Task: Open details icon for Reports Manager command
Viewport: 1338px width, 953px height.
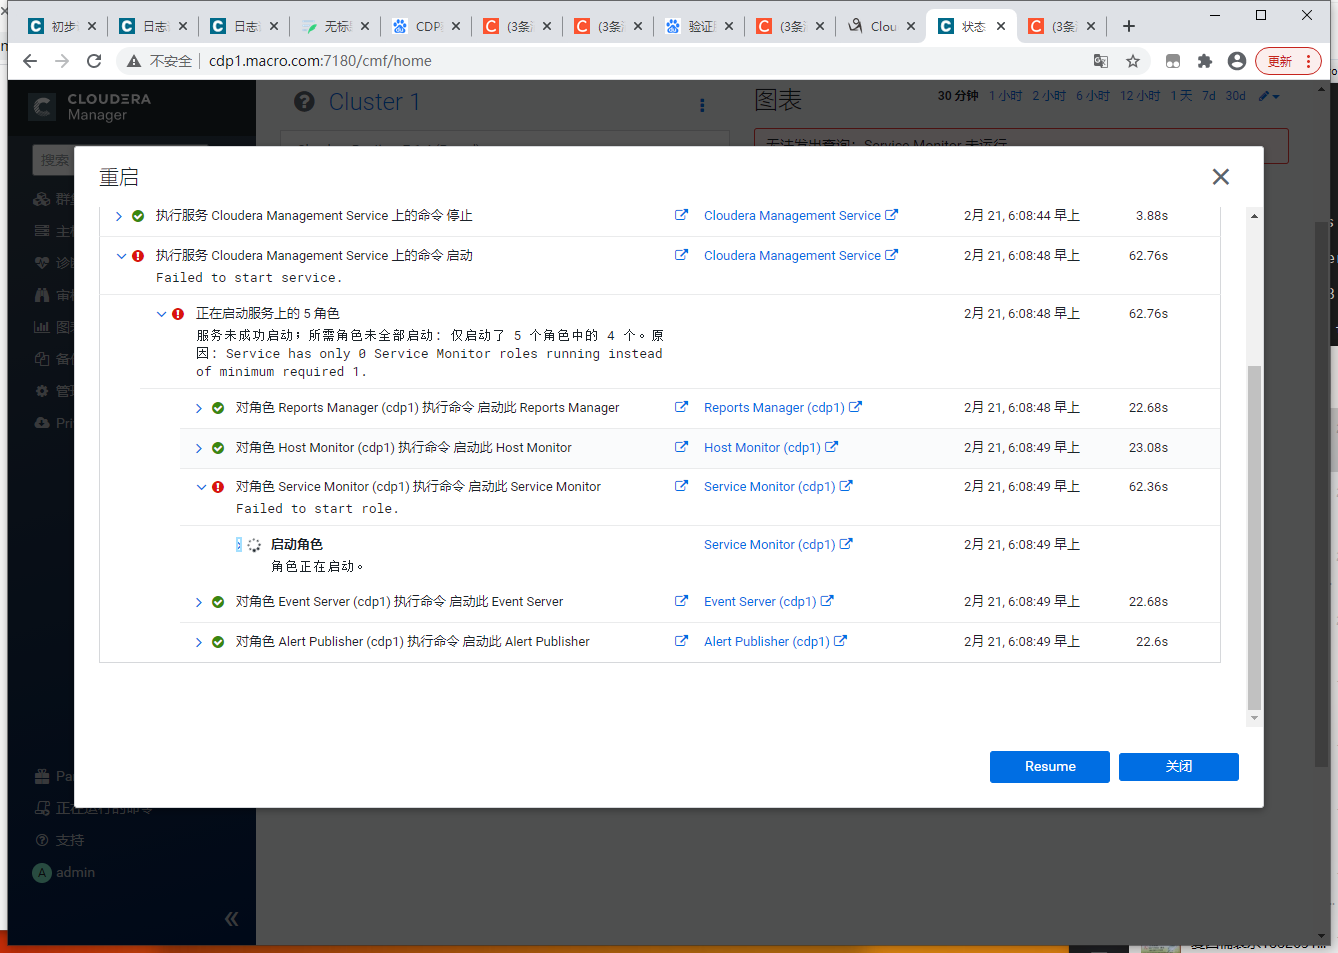Action: [681, 407]
